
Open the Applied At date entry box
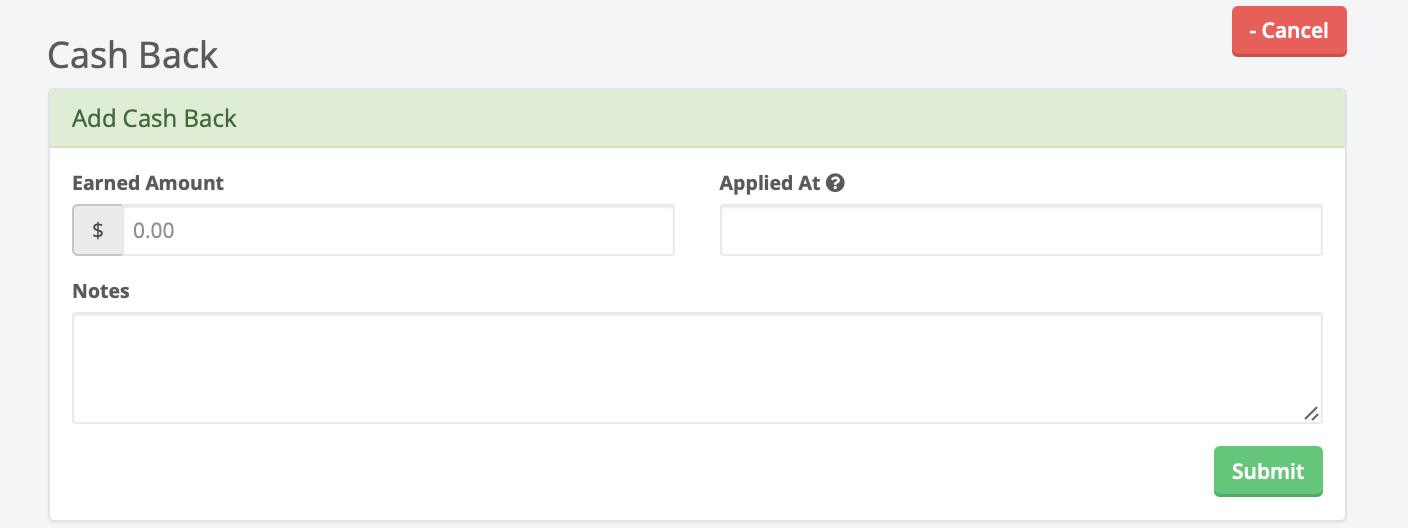click(x=1021, y=230)
